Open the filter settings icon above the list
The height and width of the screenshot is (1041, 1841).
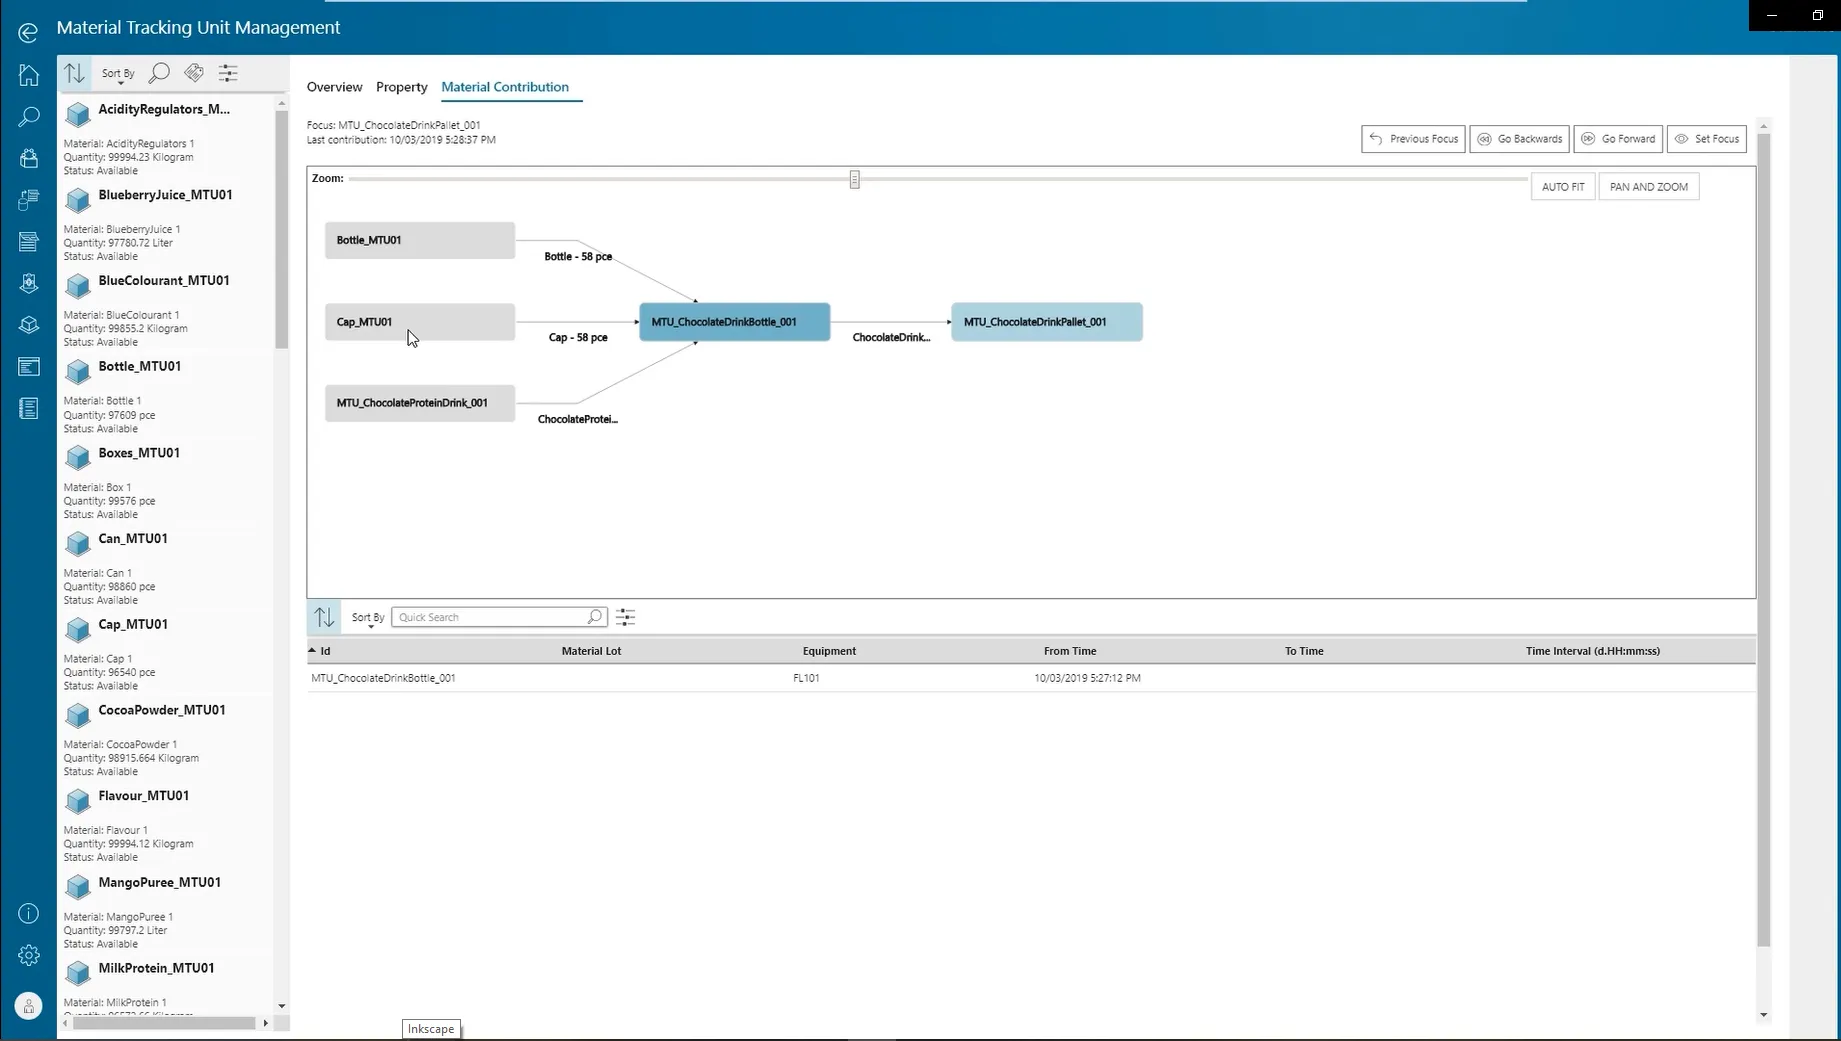point(228,72)
